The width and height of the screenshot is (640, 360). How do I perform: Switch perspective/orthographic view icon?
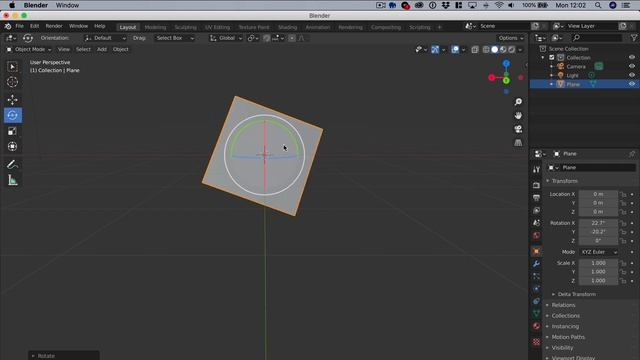(518, 142)
